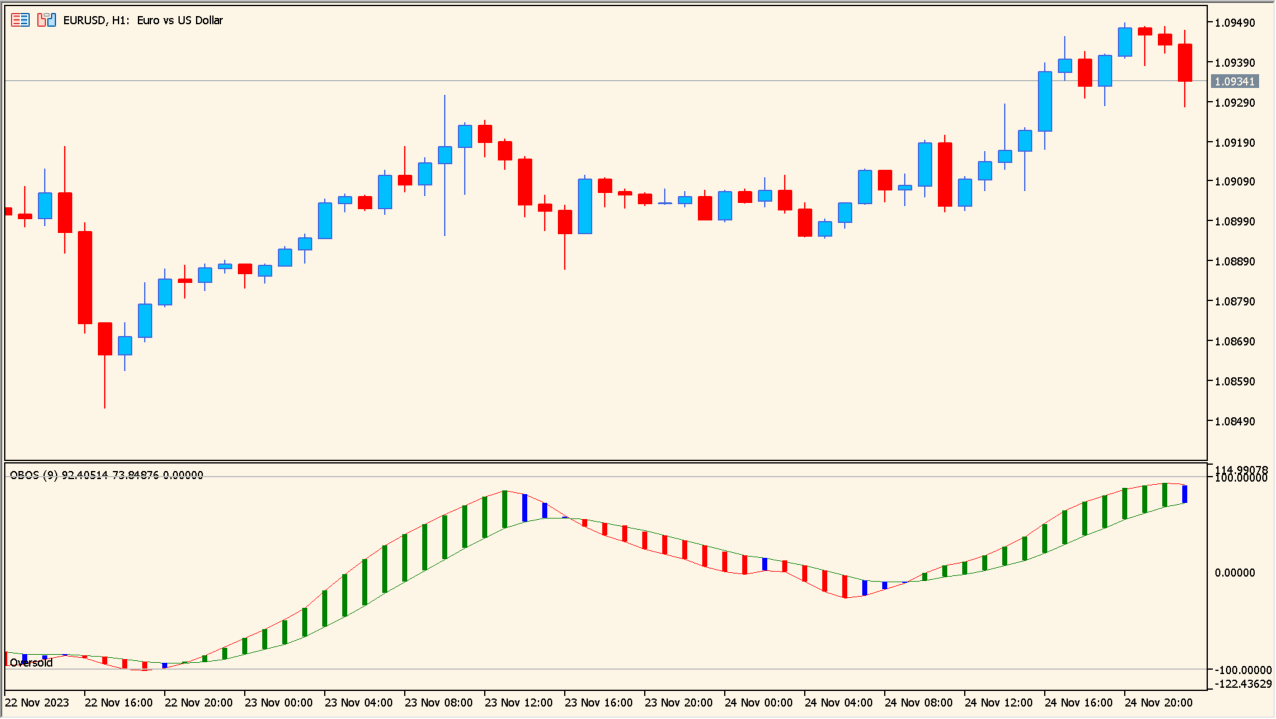
Task: Select the 22 Nov 2023 time label
Action: pyautogui.click(x=38, y=702)
